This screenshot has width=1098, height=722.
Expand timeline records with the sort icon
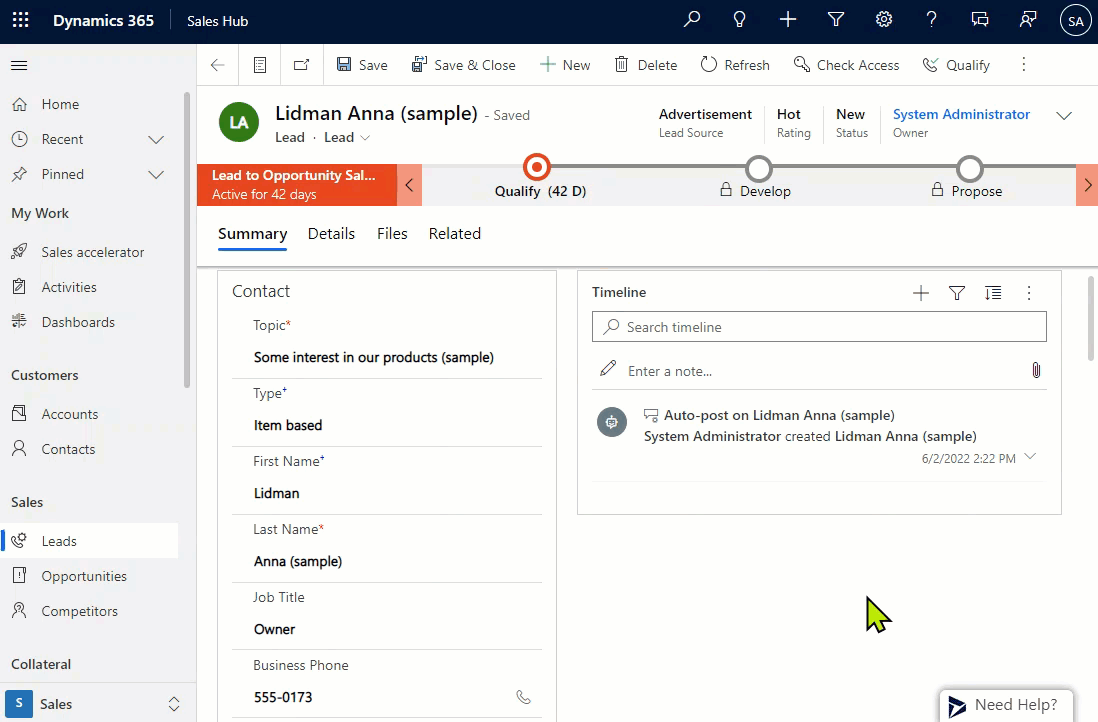(x=993, y=293)
